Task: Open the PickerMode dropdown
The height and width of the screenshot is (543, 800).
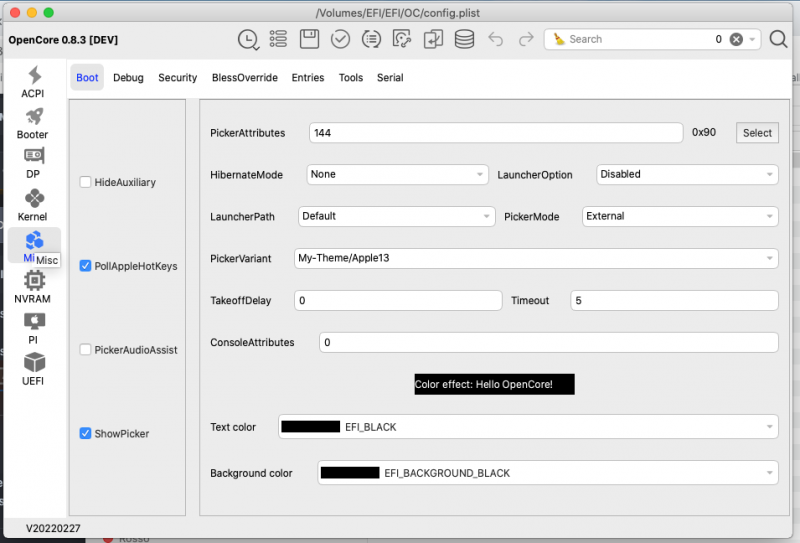Action: coord(679,216)
